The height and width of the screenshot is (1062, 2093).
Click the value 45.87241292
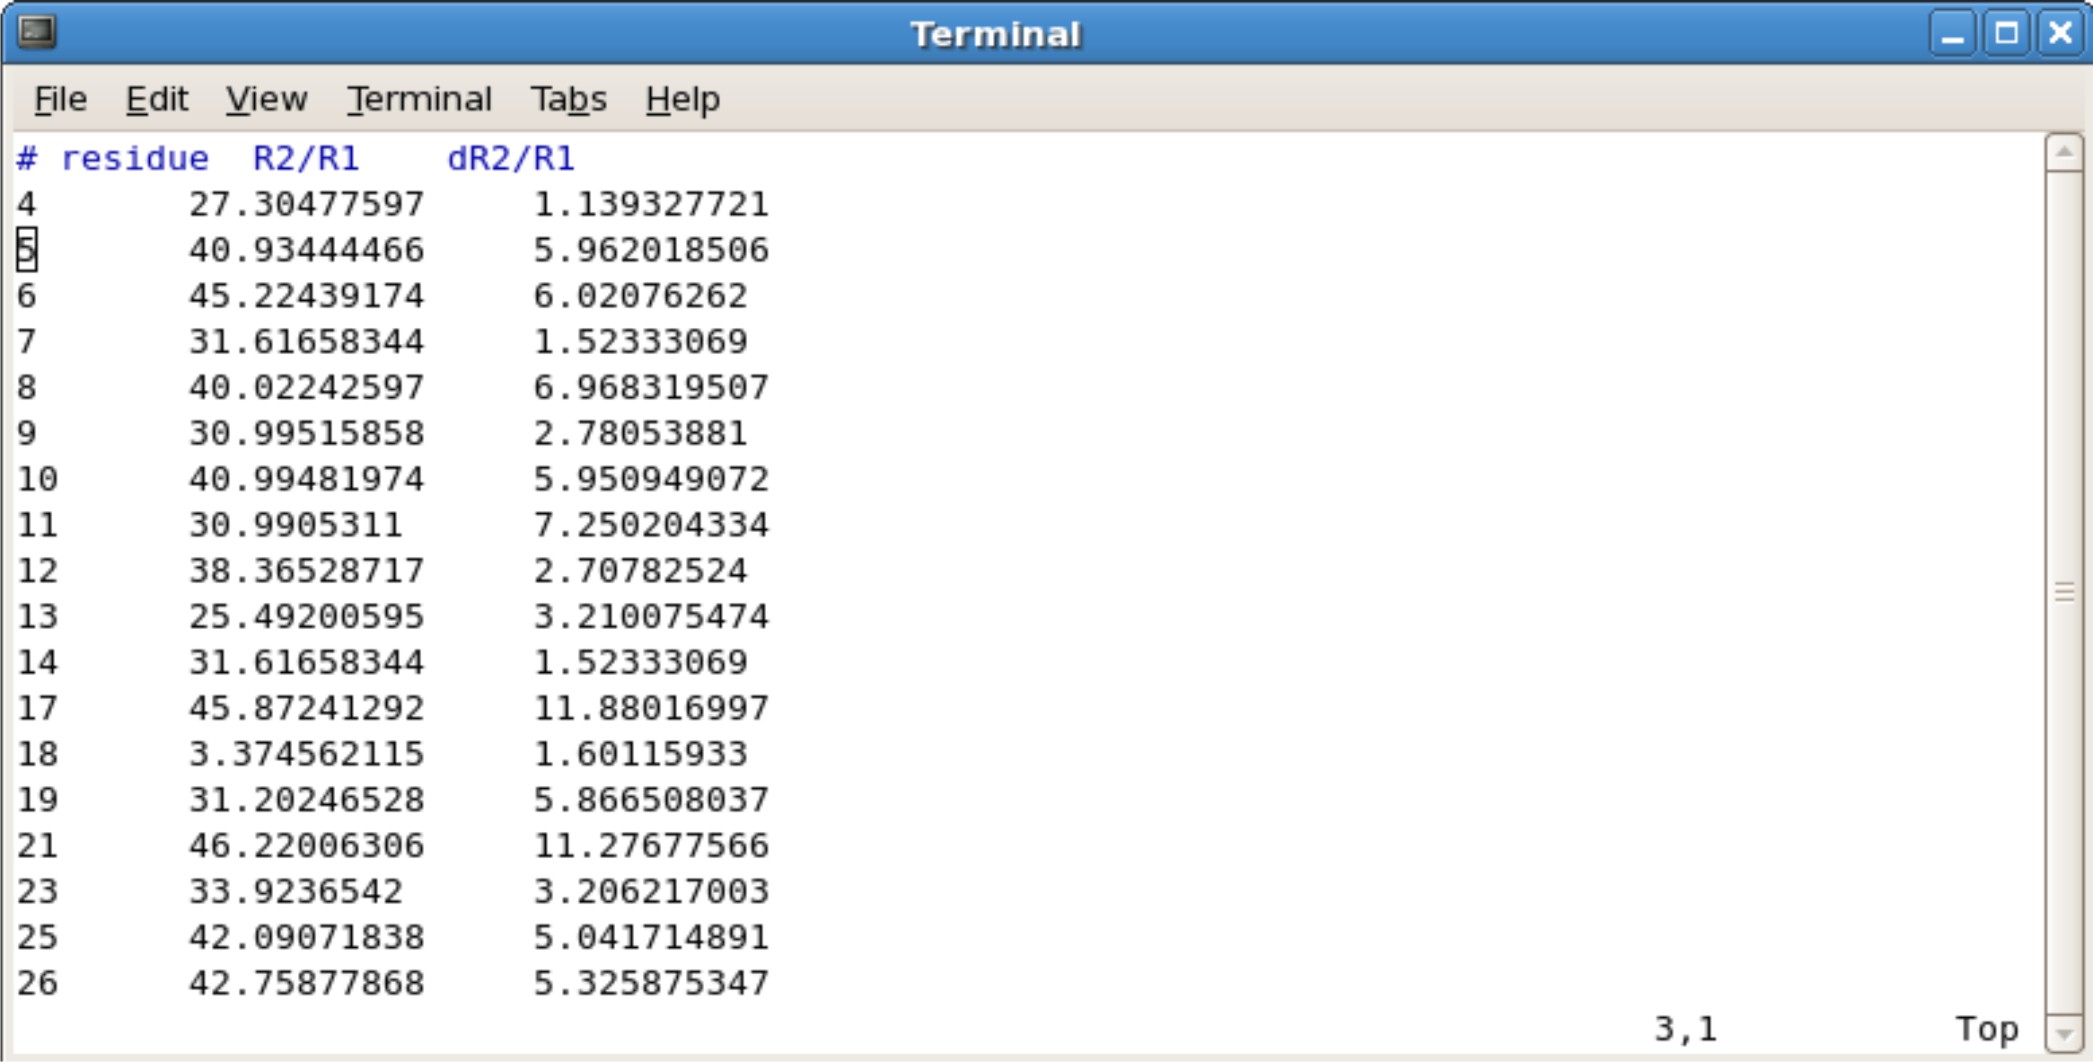click(306, 708)
